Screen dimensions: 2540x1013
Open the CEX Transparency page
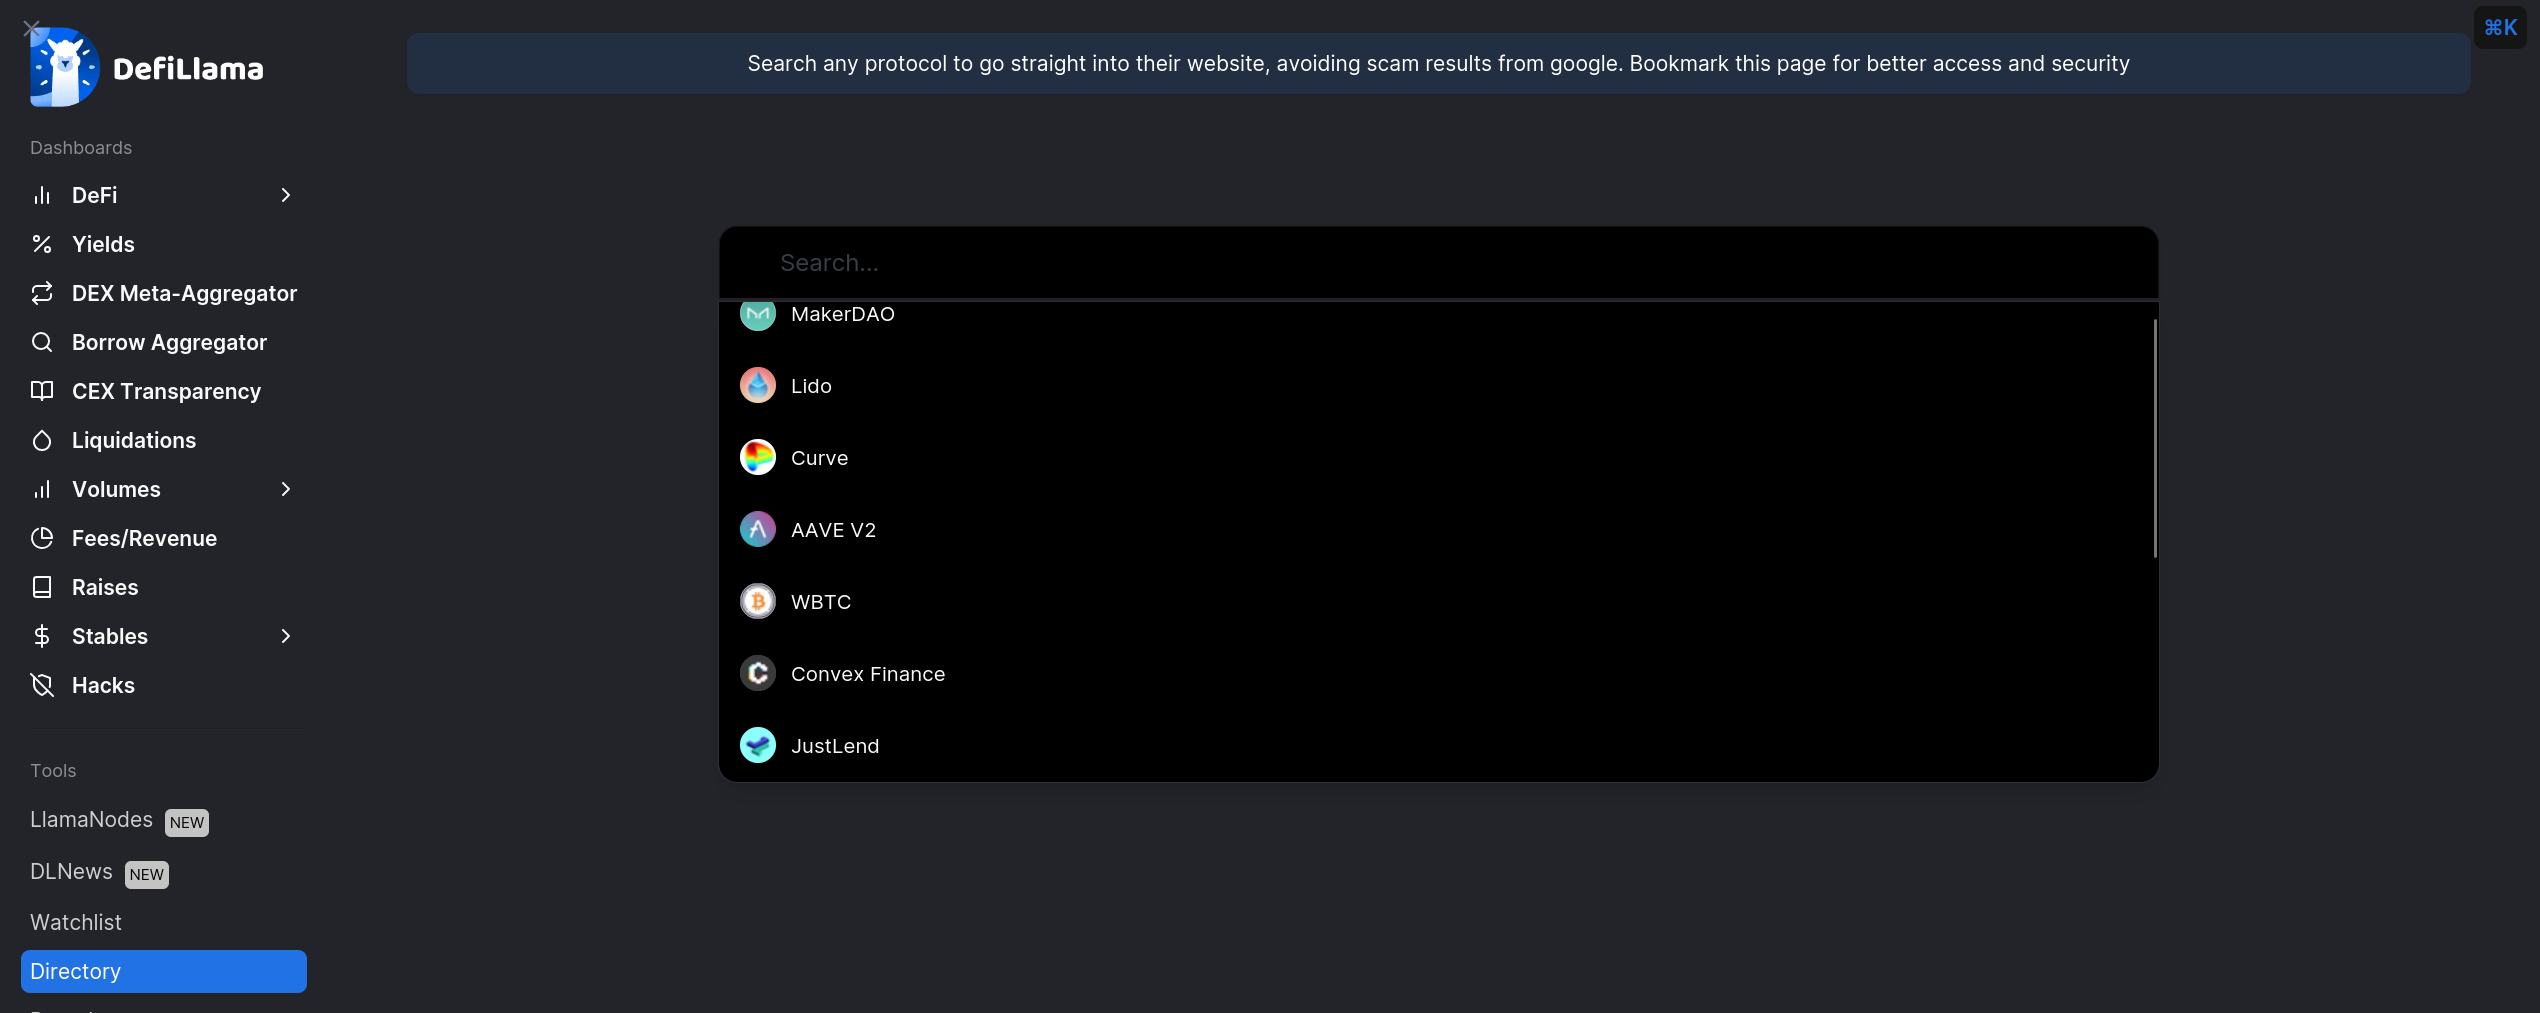166,391
